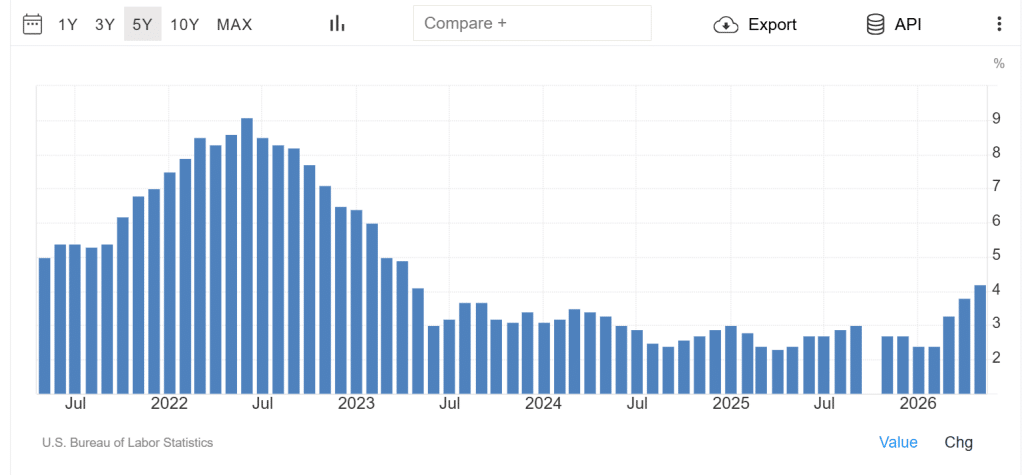The width and height of the screenshot is (1024, 475).
Task: Switch to the MAX time range
Action: [234, 25]
